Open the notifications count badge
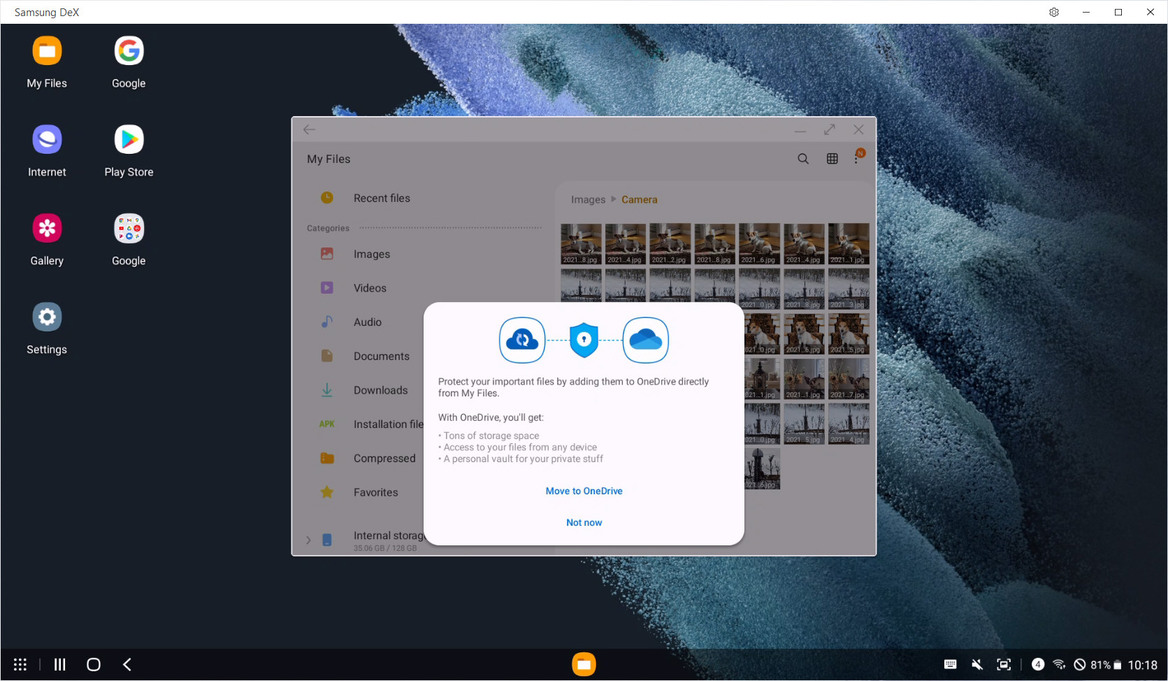Viewport: 1168px width, 681px height. click(x=1038, y=664)
